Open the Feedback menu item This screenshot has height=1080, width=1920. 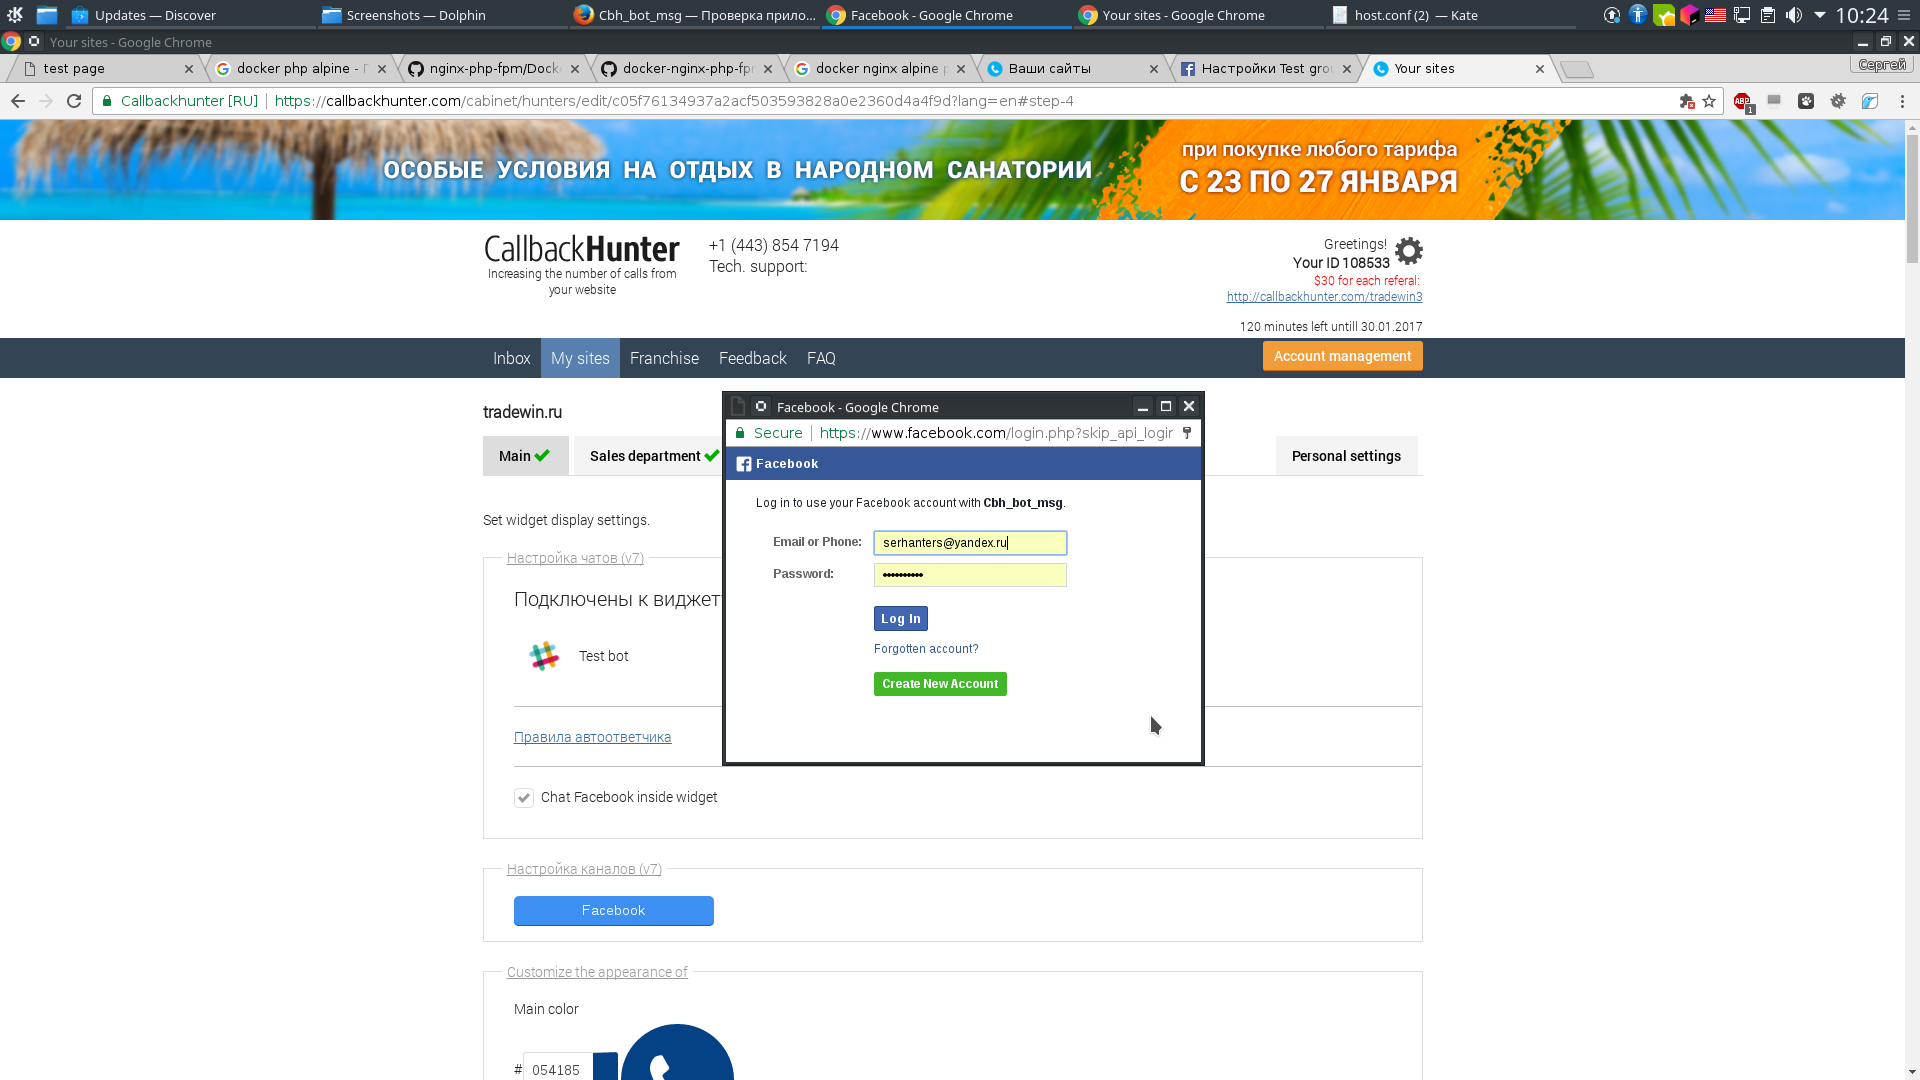click(752, 358)
